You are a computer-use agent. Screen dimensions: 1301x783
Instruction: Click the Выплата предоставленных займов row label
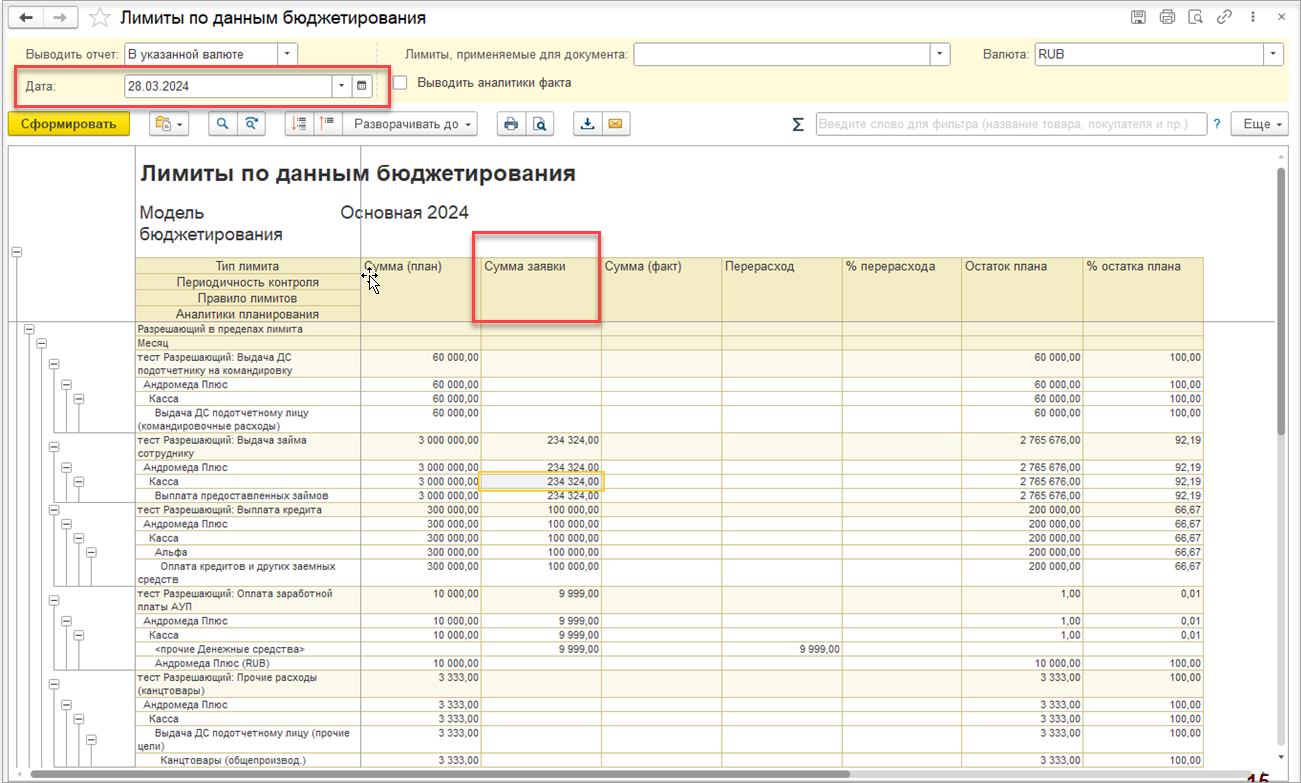(241, 495)
